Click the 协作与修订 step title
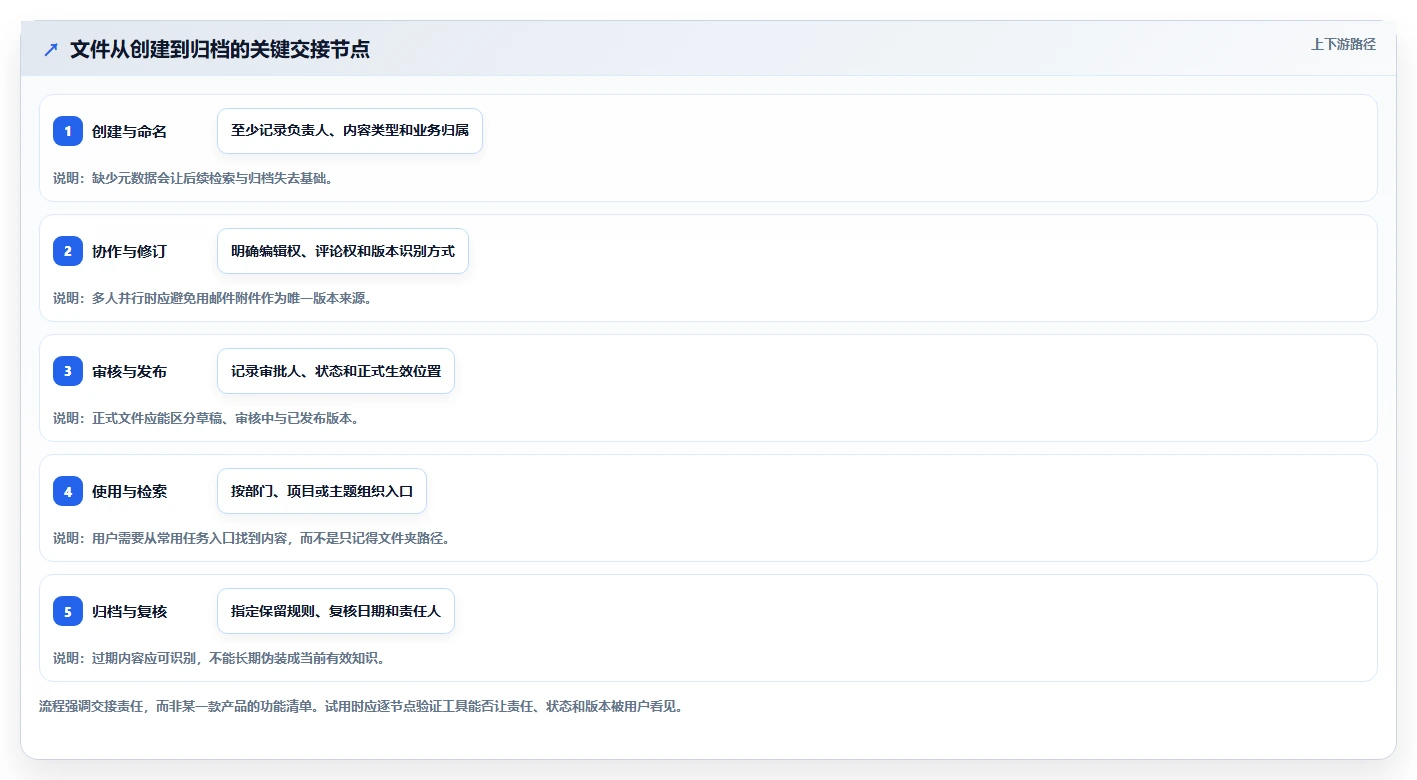This screenshot has width=1417, height=780. coord(129,251)
